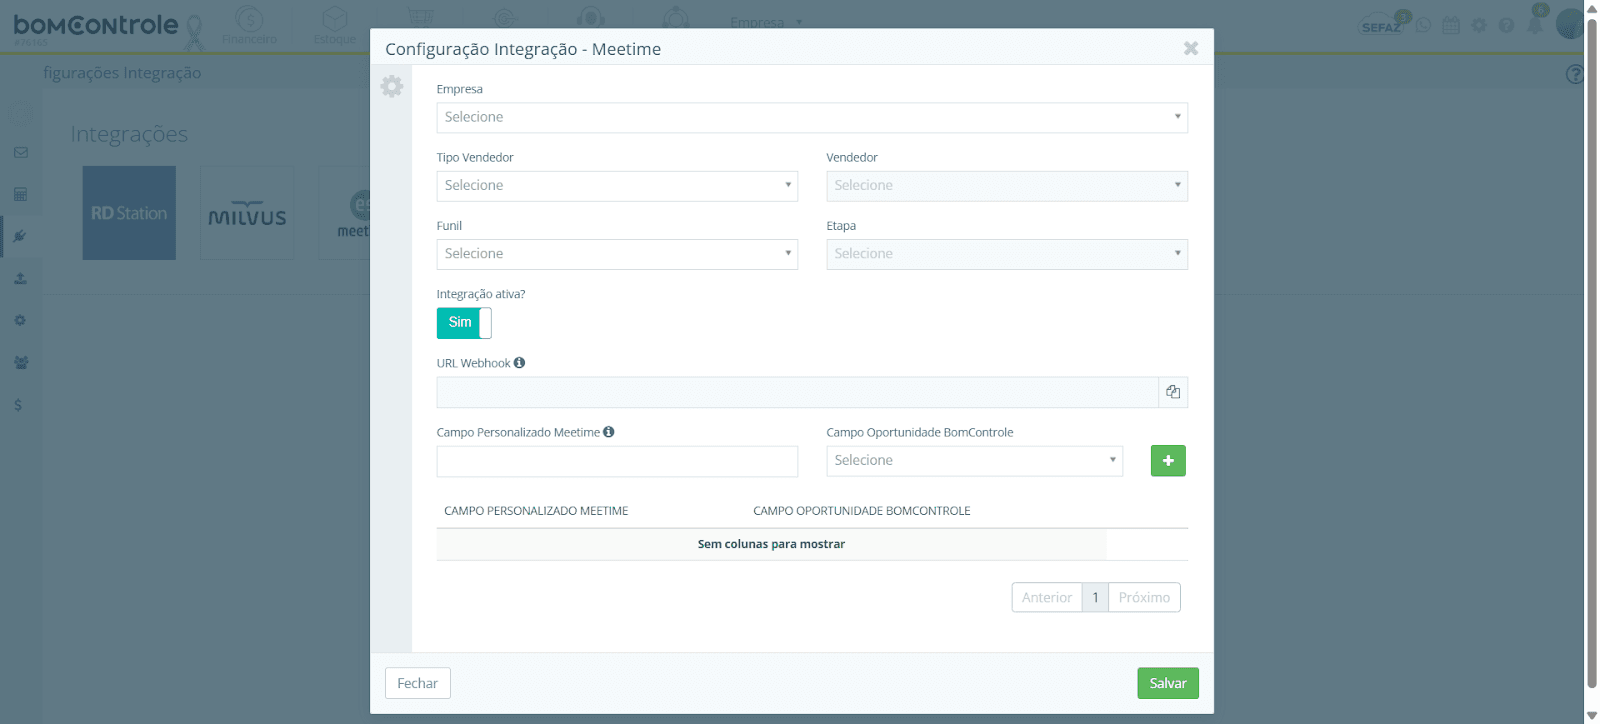Click the users group icon in sidebar
1600x724 pixels.
point(20,363)
